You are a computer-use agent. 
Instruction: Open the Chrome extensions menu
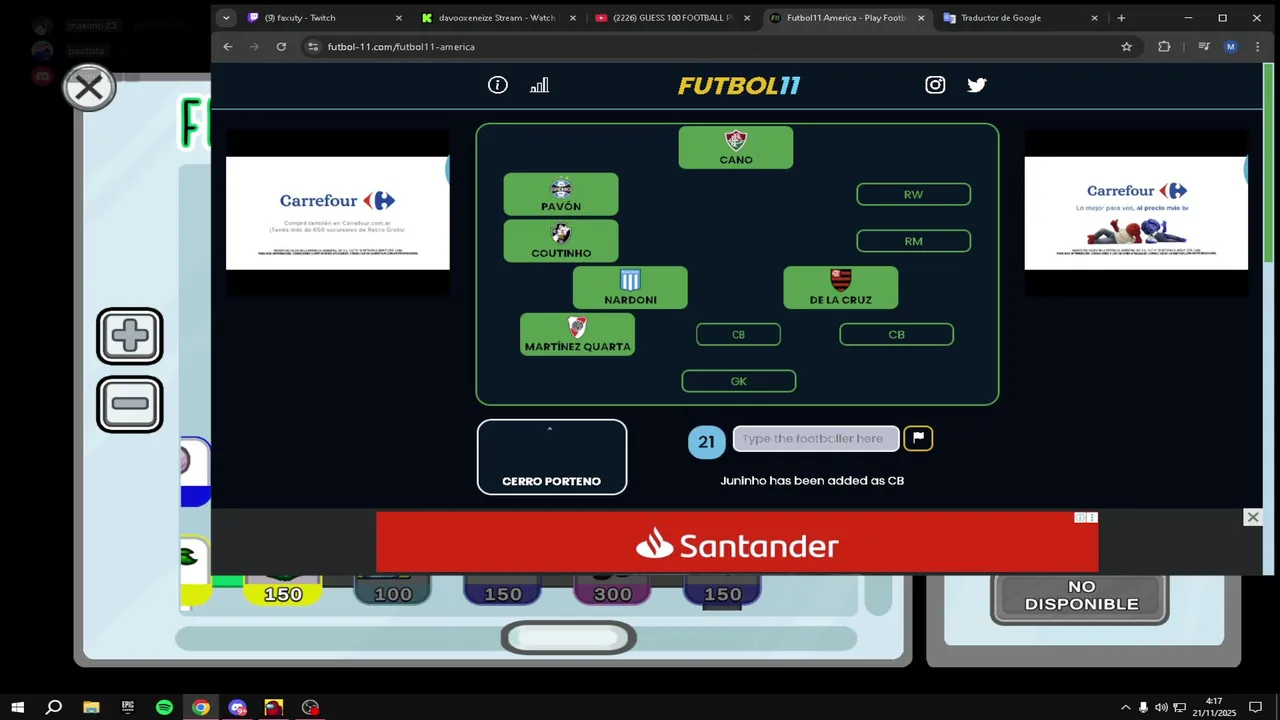click(1164, 47)
